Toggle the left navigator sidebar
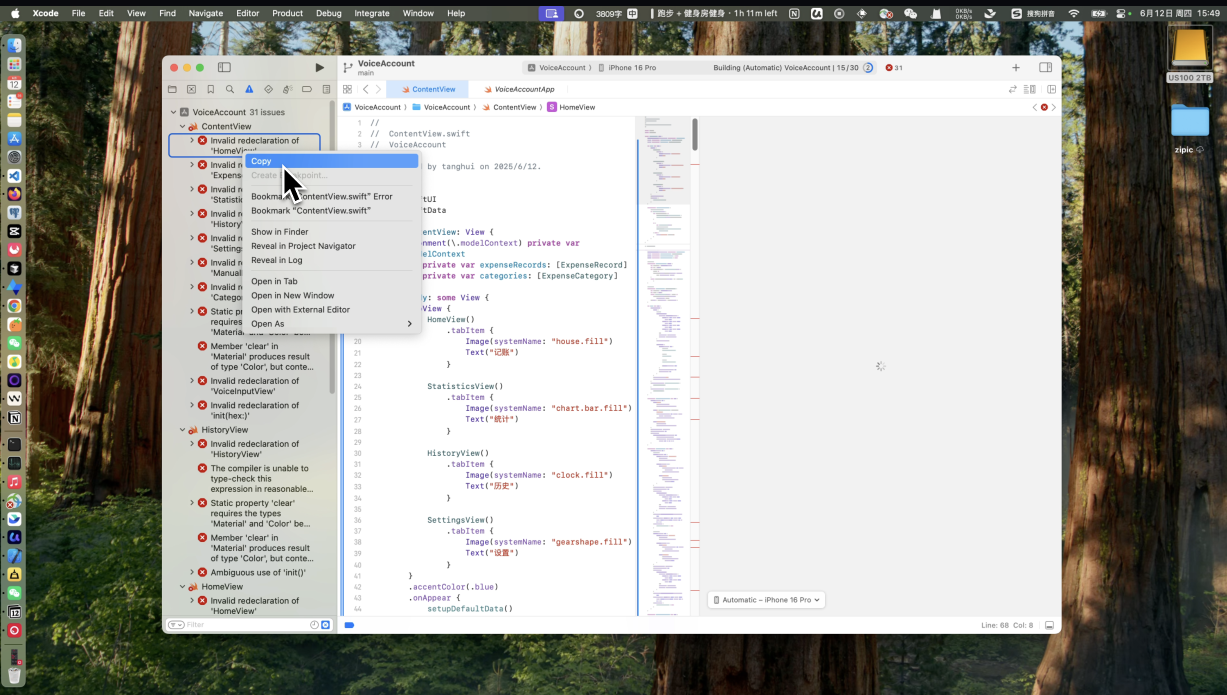Image resolution: width=1227 pixels, height=695 pixels. [224, 67]
